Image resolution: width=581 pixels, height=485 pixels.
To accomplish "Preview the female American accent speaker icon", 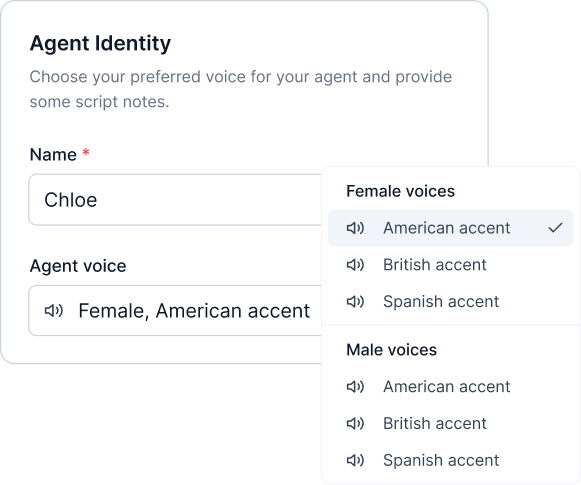I will (355, 228).
